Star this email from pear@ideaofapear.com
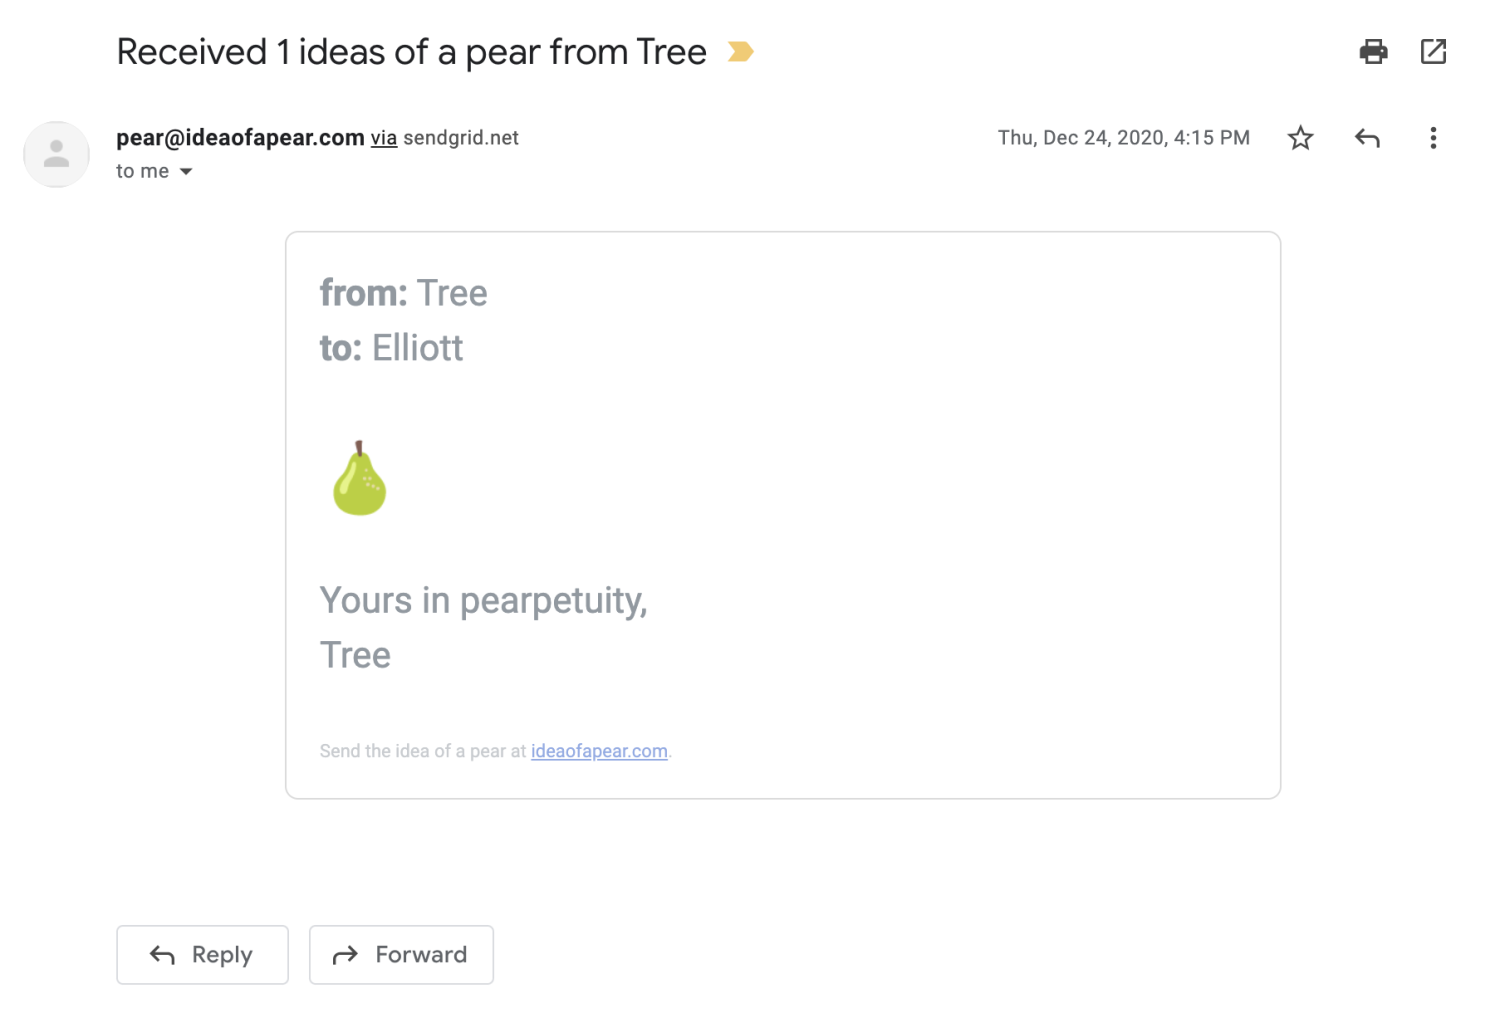The image size is (1500, 1013). pyautogui.click(x=1300, y=138)
